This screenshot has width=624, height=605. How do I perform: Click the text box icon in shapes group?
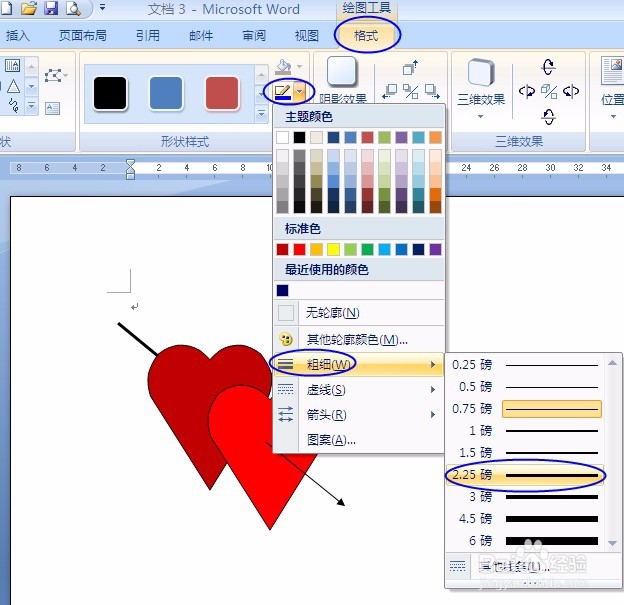tap(53, 108)
